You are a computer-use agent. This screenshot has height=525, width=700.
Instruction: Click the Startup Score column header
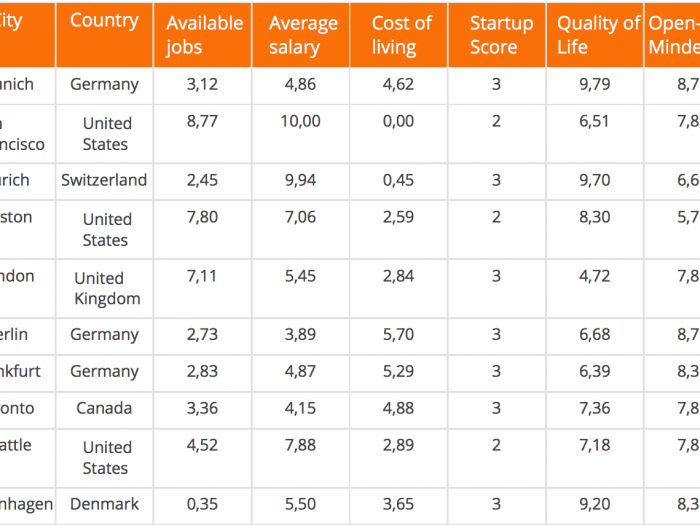(x=496, y=35)
